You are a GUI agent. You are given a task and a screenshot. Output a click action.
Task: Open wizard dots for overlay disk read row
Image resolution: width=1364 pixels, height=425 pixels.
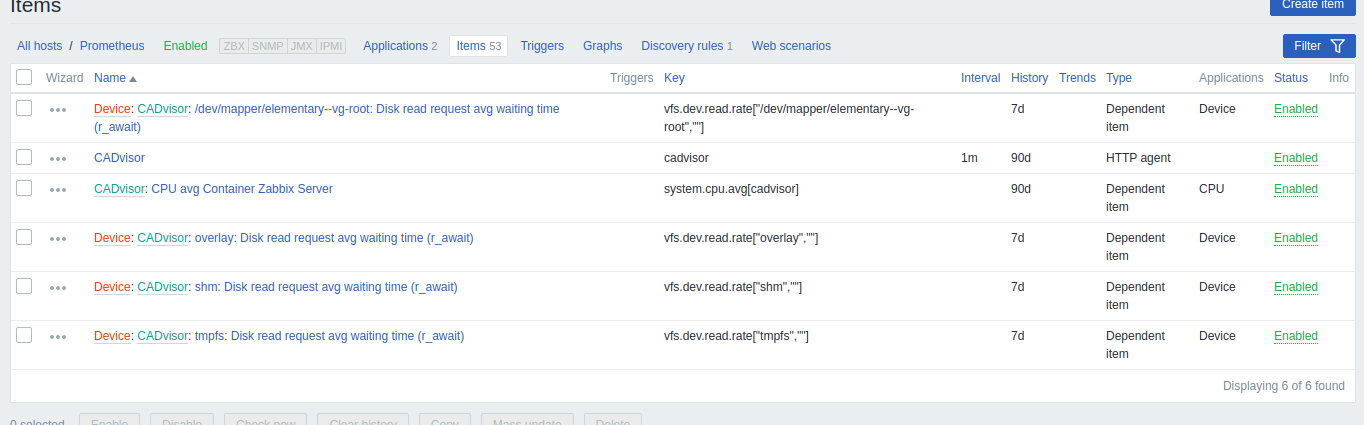pos(58,239)
